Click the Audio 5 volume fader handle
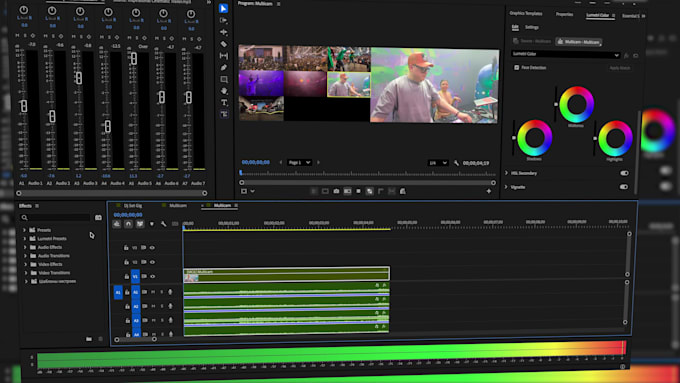 click(x=134, y=58)
